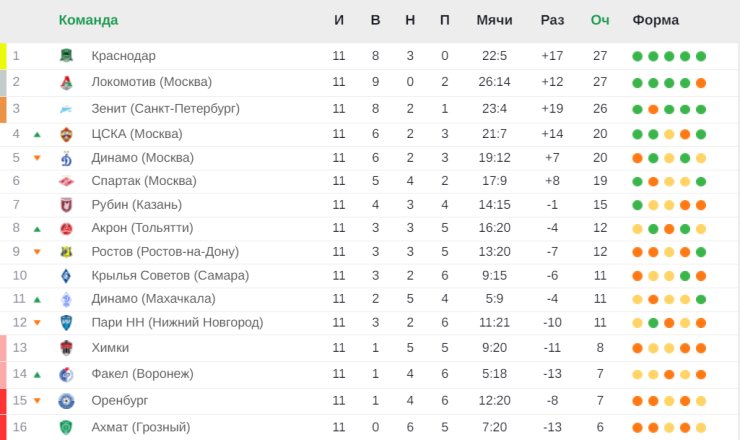This screenshot has width=740, height=440.
Task: Sort by Мячи goals column header
Action: pyautogui.click(x=494, y=20)
